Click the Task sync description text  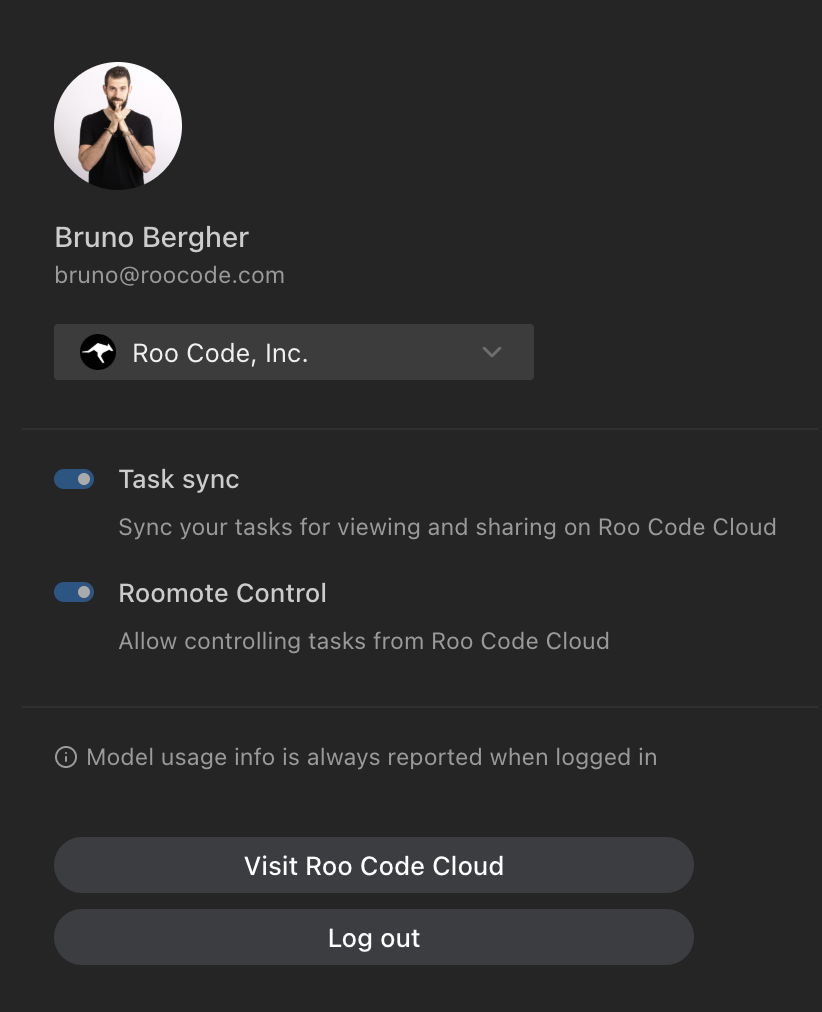(x=447, y=527)
